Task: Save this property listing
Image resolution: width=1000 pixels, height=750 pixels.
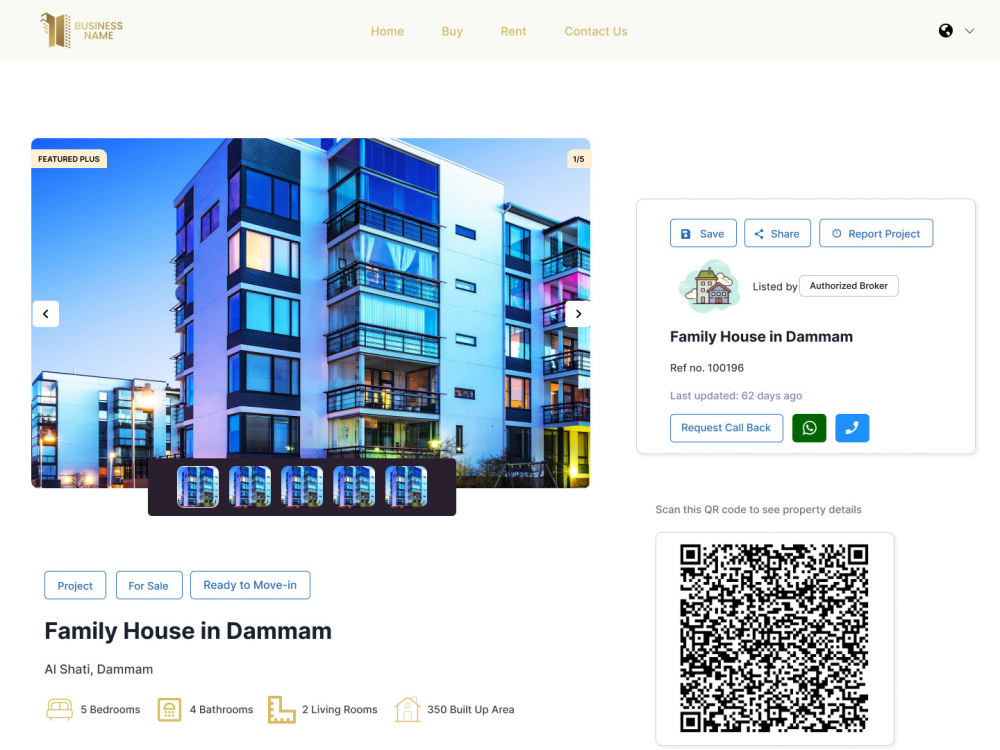Action: (703, 233)
